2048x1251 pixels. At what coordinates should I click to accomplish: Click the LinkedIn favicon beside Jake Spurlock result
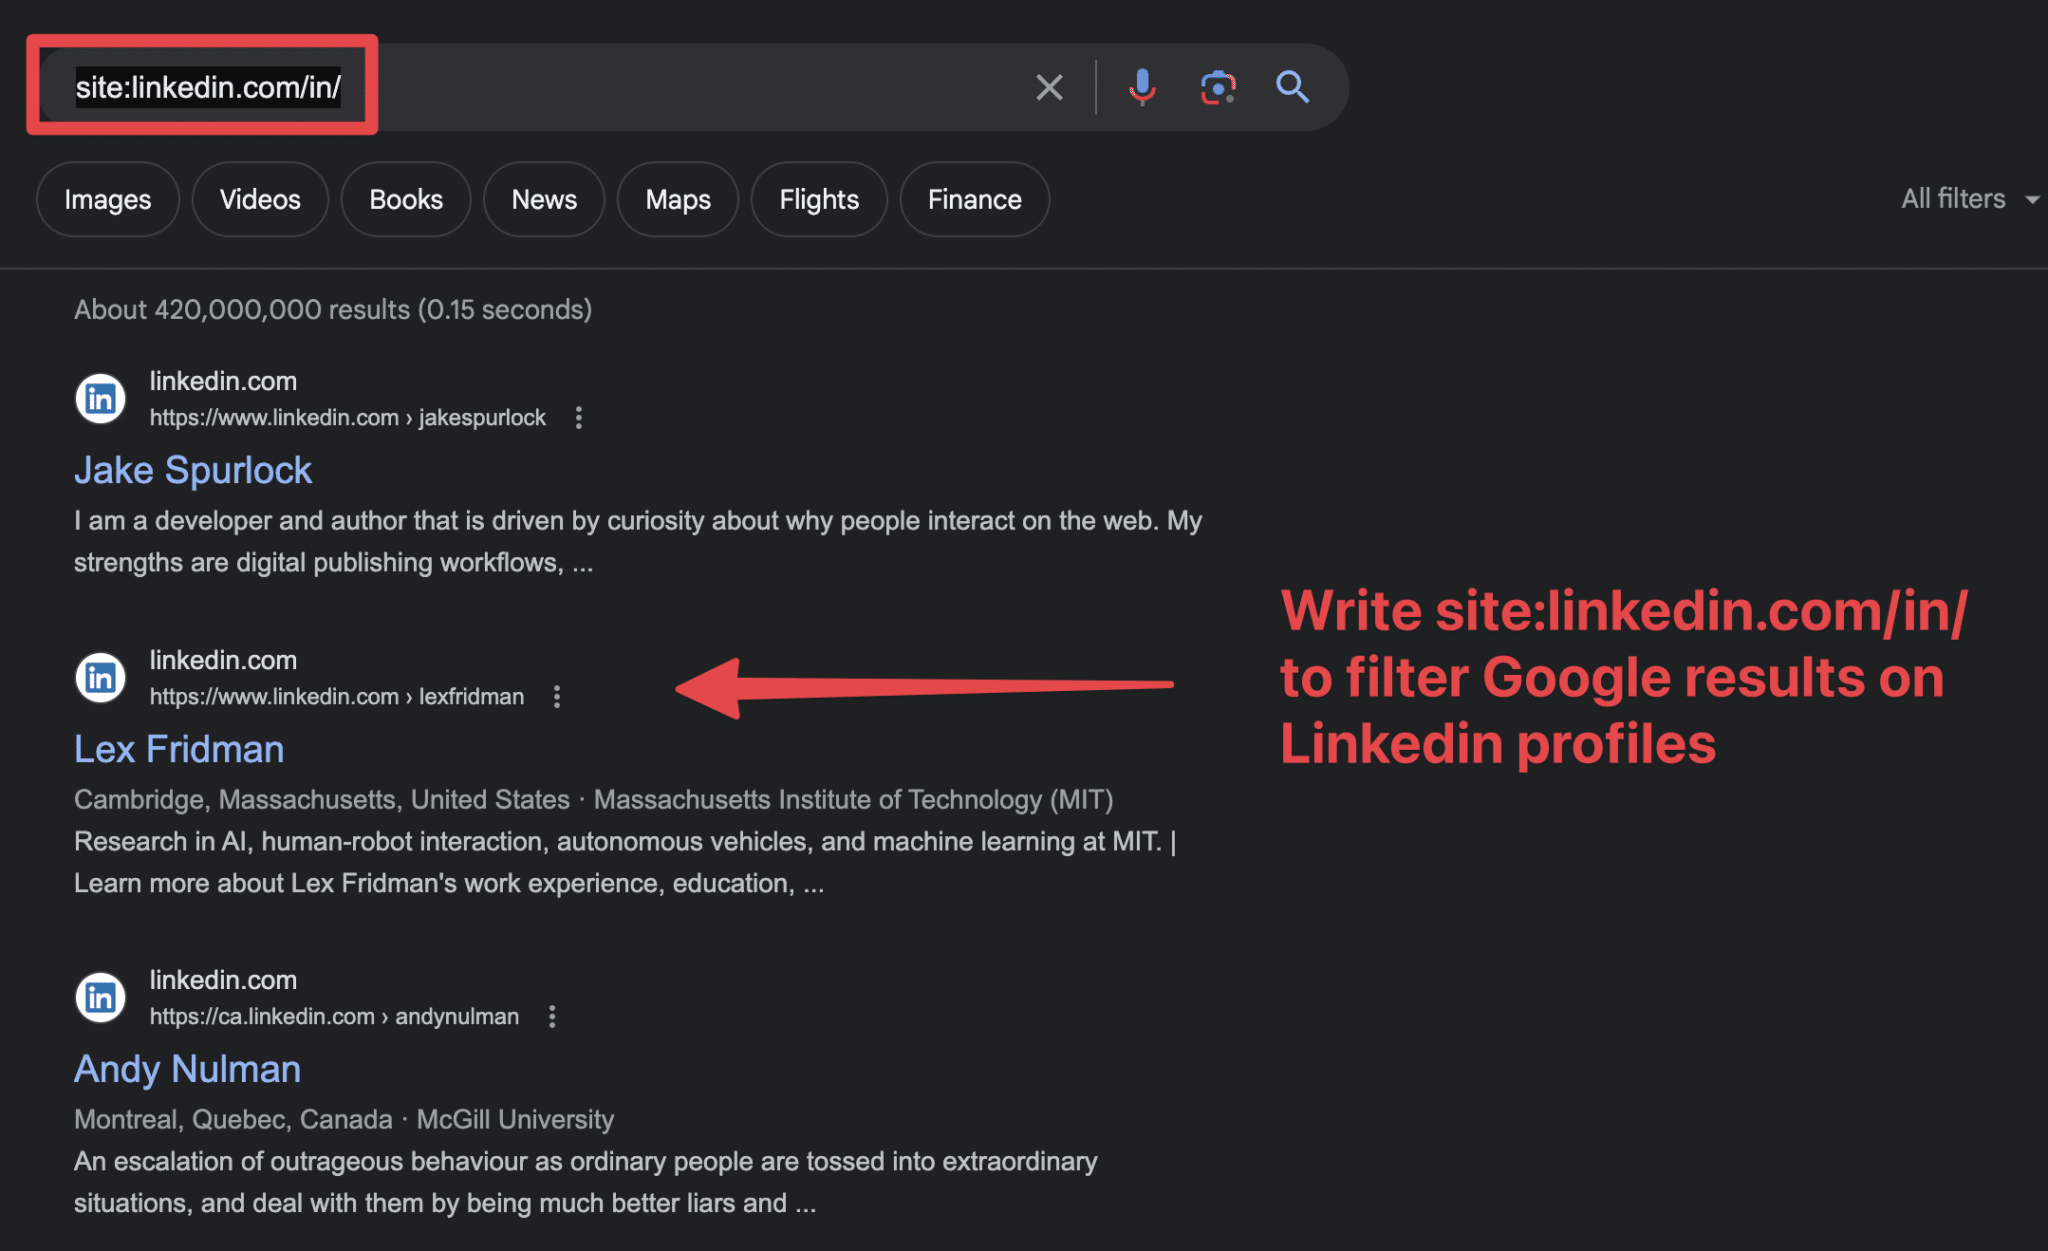[100, 398]
